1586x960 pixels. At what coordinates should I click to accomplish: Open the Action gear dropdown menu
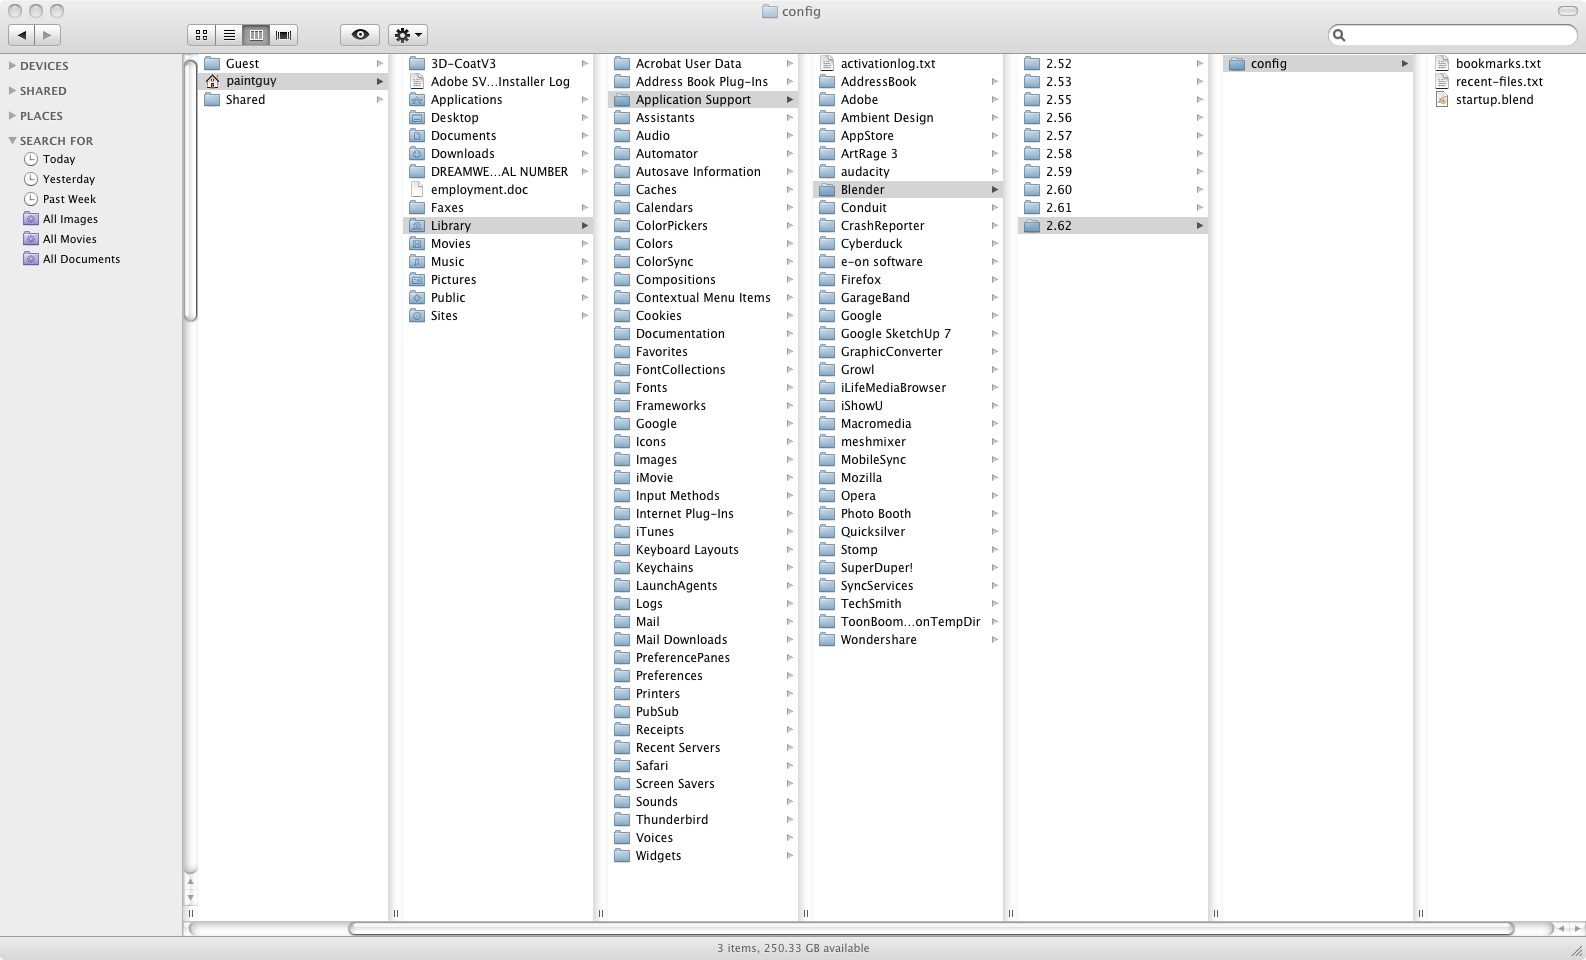point(408,35)
